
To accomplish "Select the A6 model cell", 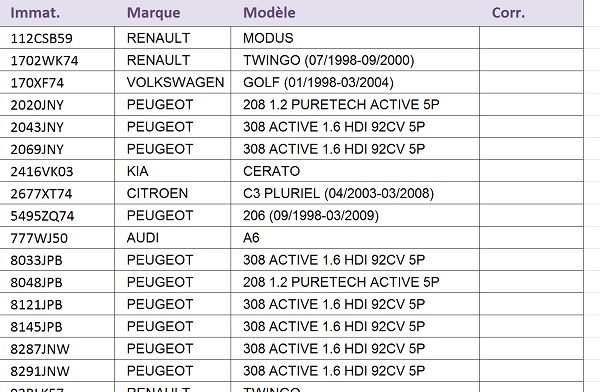I will coord(355,238).
